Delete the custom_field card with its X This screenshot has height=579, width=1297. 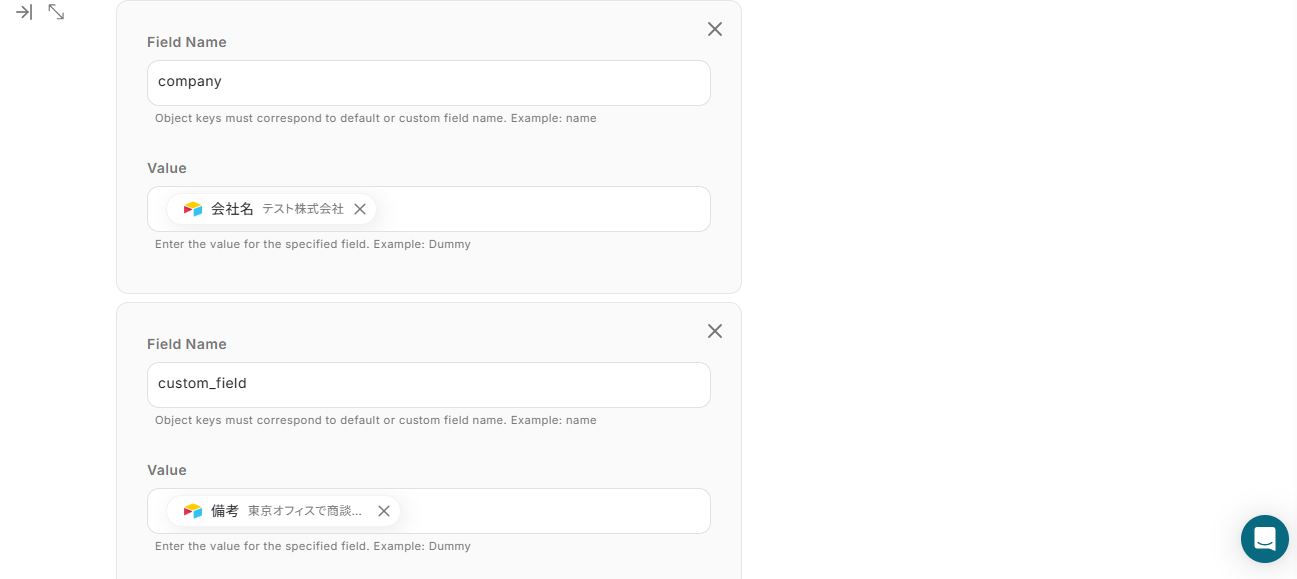[x=714, y=331]
